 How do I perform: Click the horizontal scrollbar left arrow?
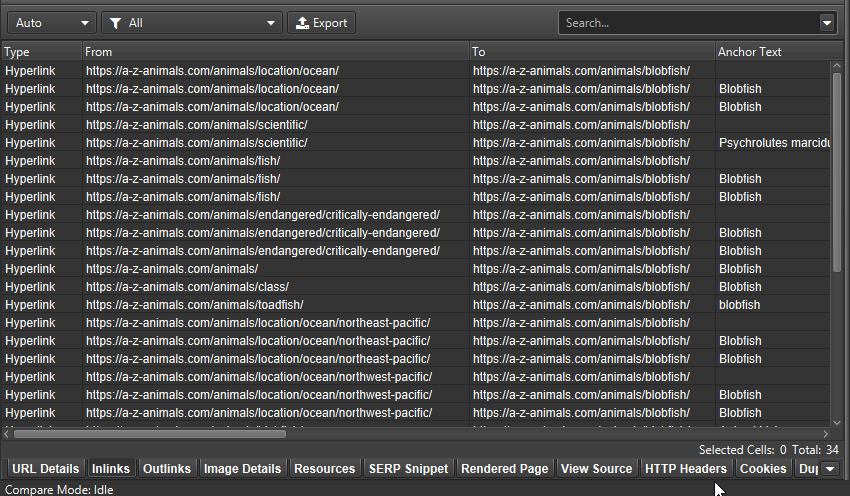tap(8, 434)
